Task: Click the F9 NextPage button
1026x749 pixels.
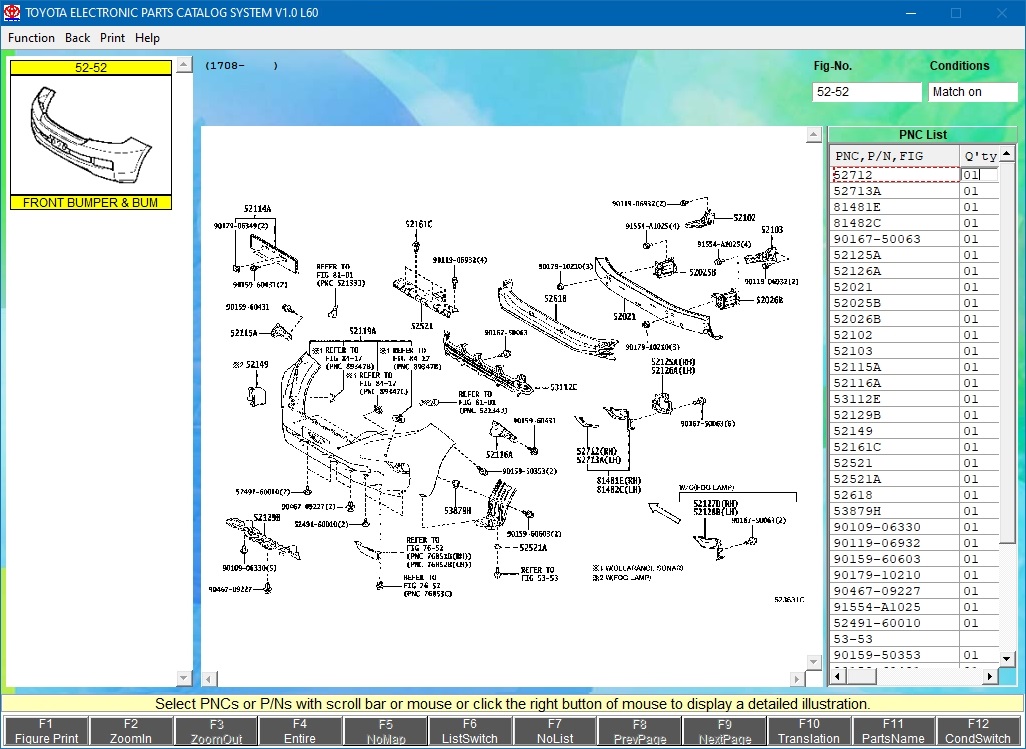Action: pyautogui.click(x=724, y=731)
